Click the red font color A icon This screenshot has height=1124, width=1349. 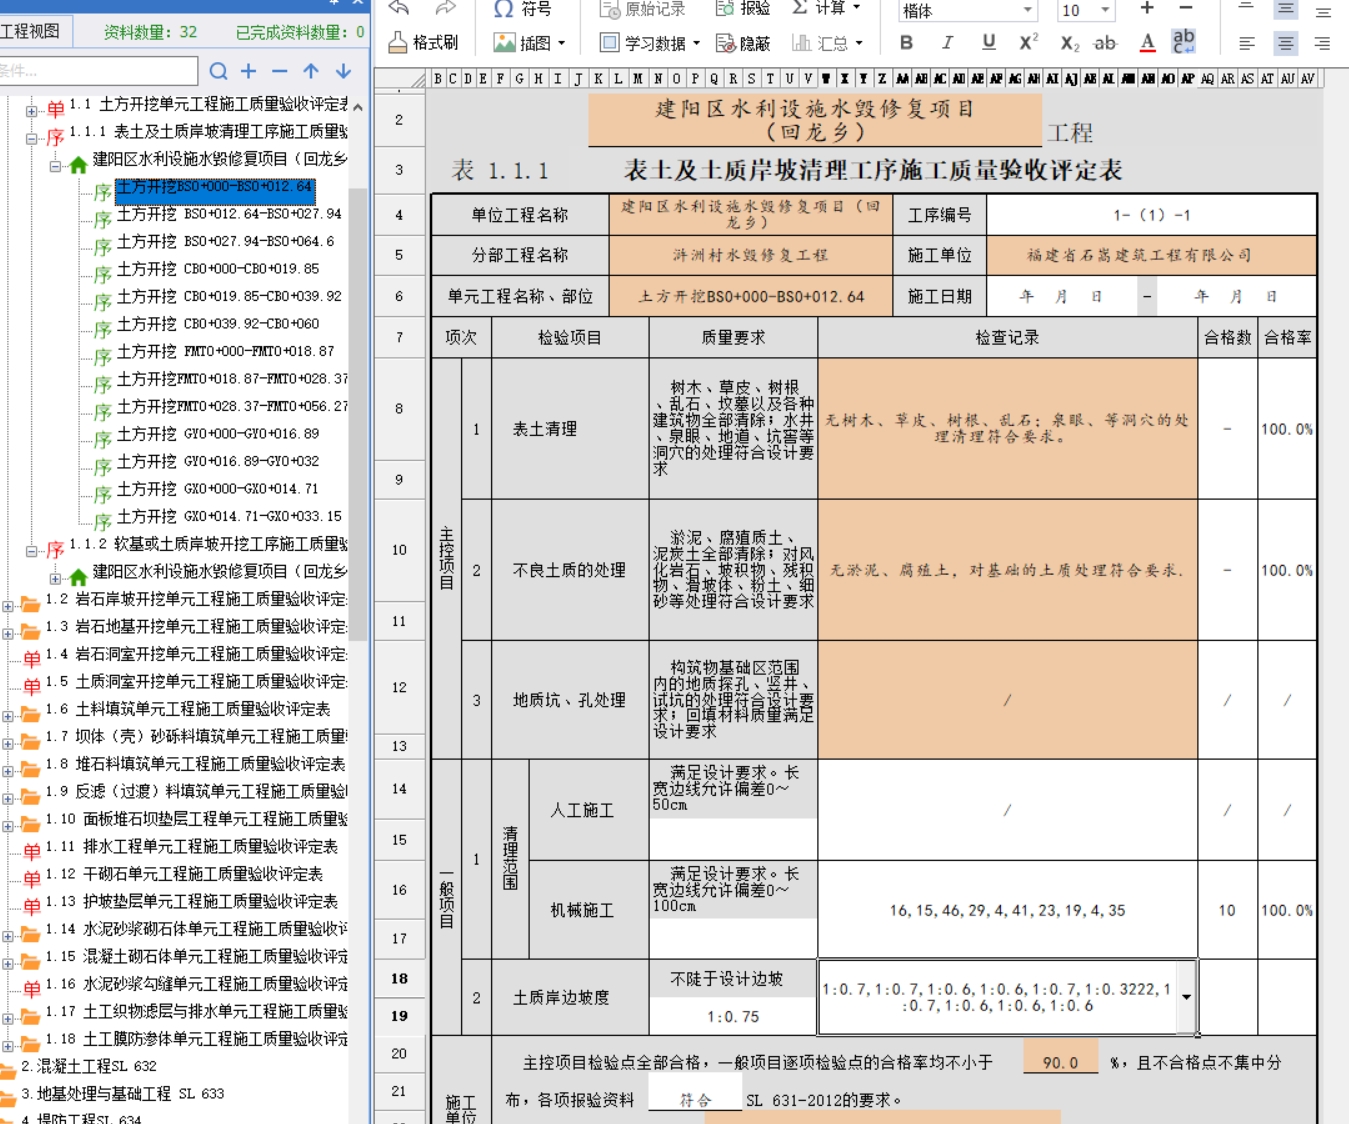point(1148,43)
